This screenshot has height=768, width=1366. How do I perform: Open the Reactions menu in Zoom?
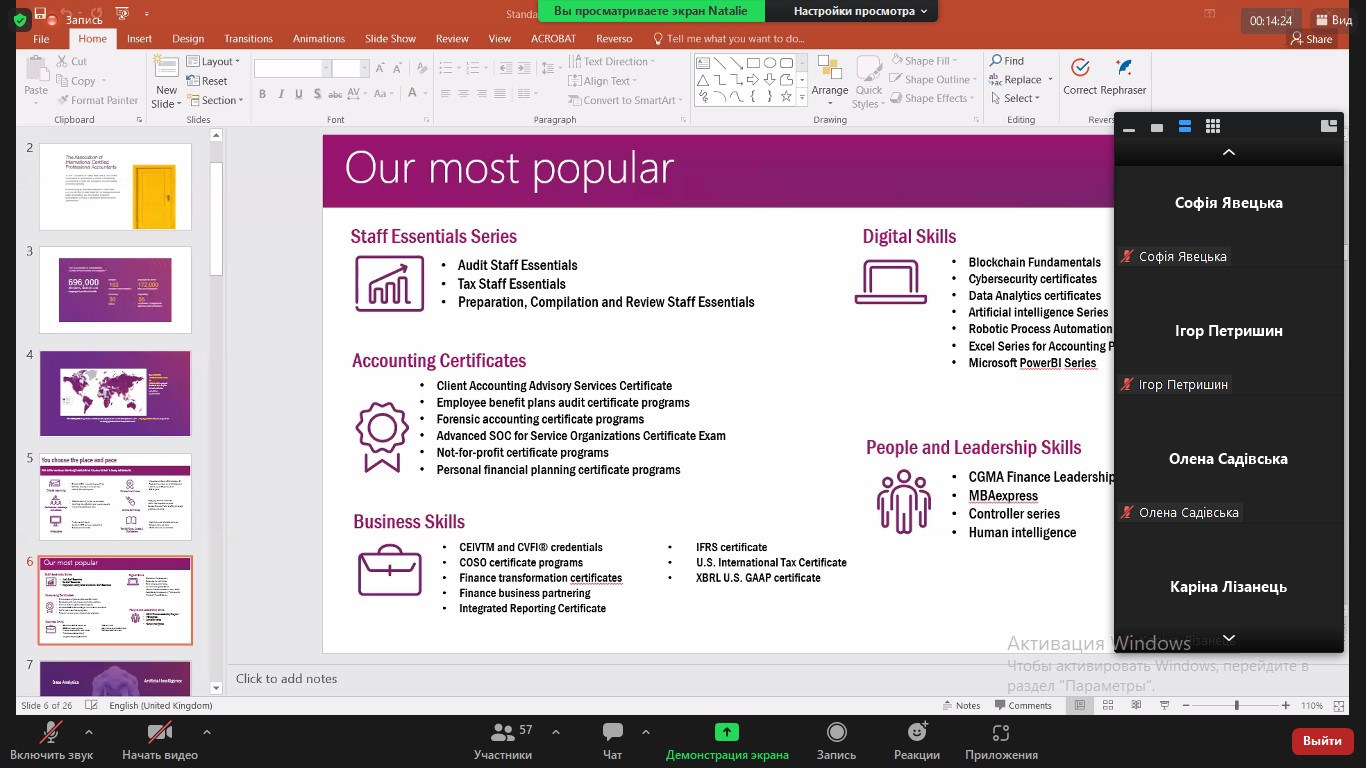[x=916, y=740]
